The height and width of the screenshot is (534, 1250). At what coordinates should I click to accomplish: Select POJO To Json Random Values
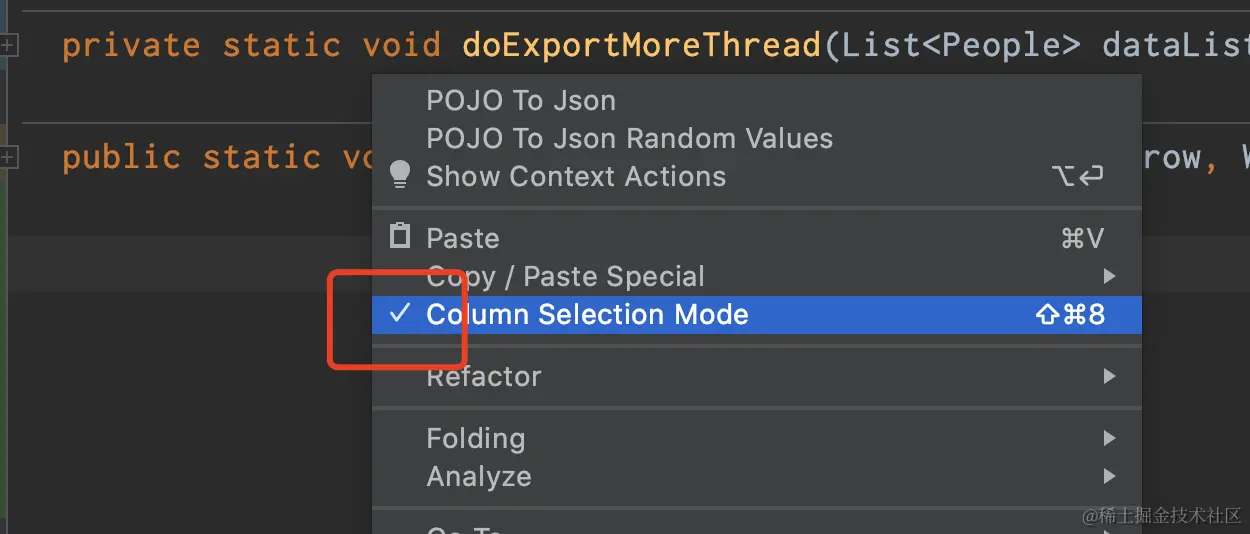tap(629, 139)
